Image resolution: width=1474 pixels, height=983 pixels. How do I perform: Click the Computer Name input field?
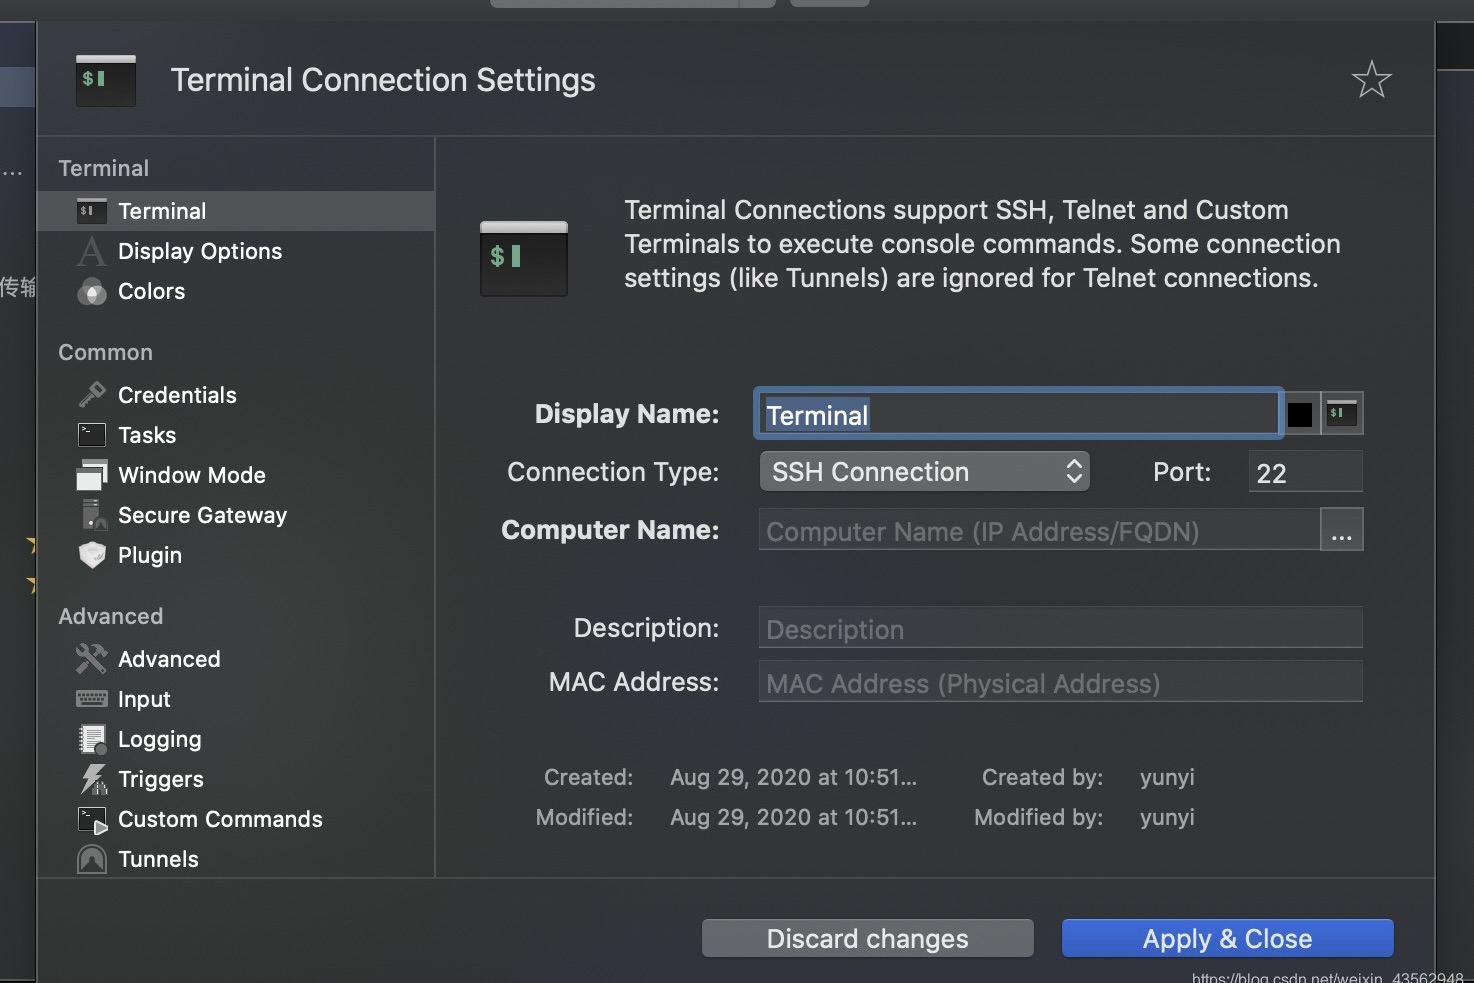tap(1038, 531)
